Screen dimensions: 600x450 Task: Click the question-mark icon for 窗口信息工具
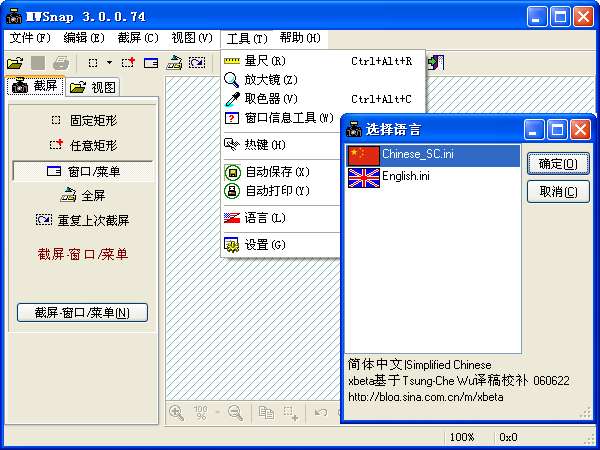click(x=232, y=118)
